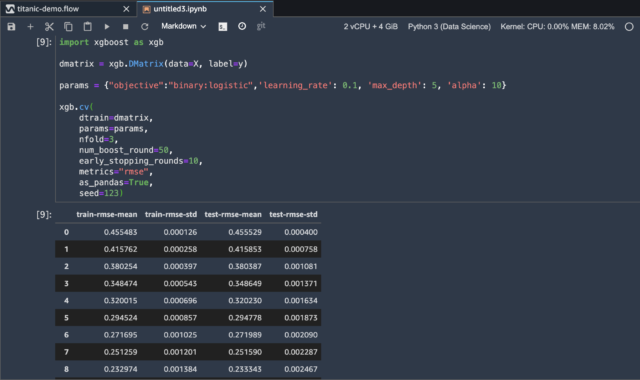640x380 pixels.
Task: Switch kernel Python 3 (Data Science)
Action: 449,27
